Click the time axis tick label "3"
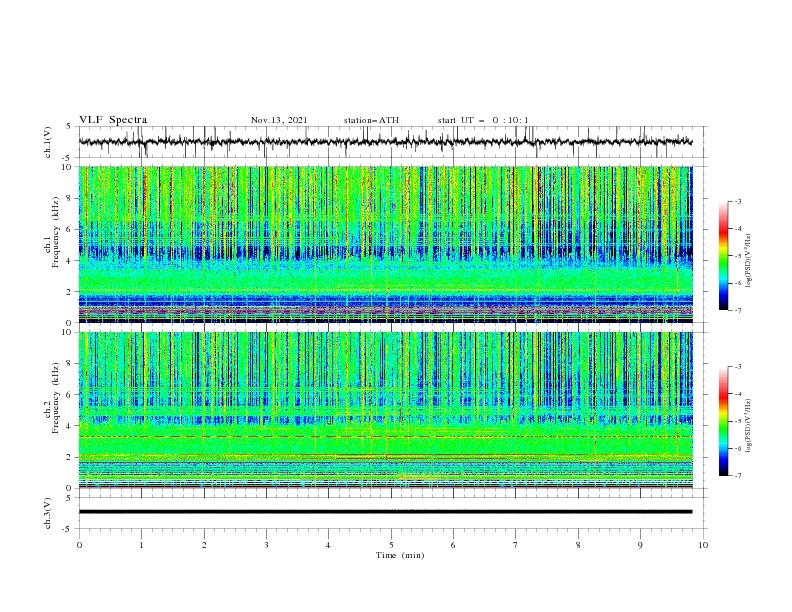Image resolution: width=792 pixels, height=612 pixels. (266, 545)
